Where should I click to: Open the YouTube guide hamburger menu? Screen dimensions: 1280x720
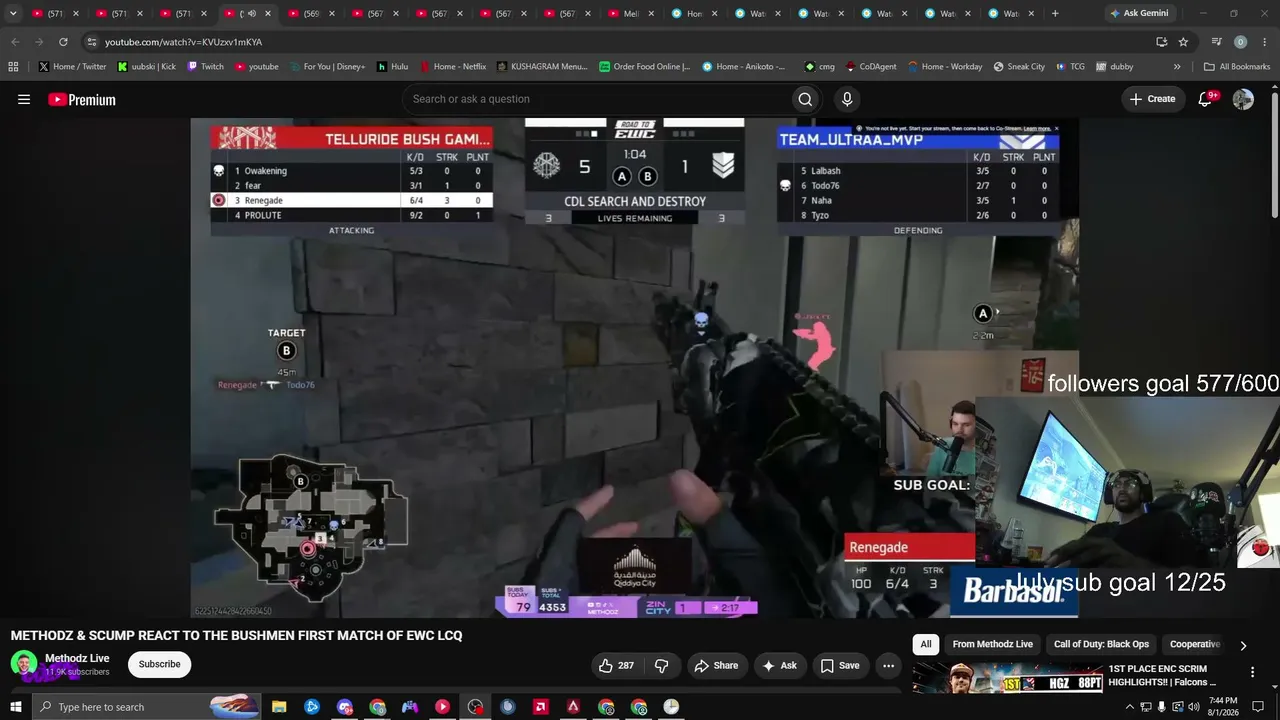pyautogui.click(x=24, y=99)
